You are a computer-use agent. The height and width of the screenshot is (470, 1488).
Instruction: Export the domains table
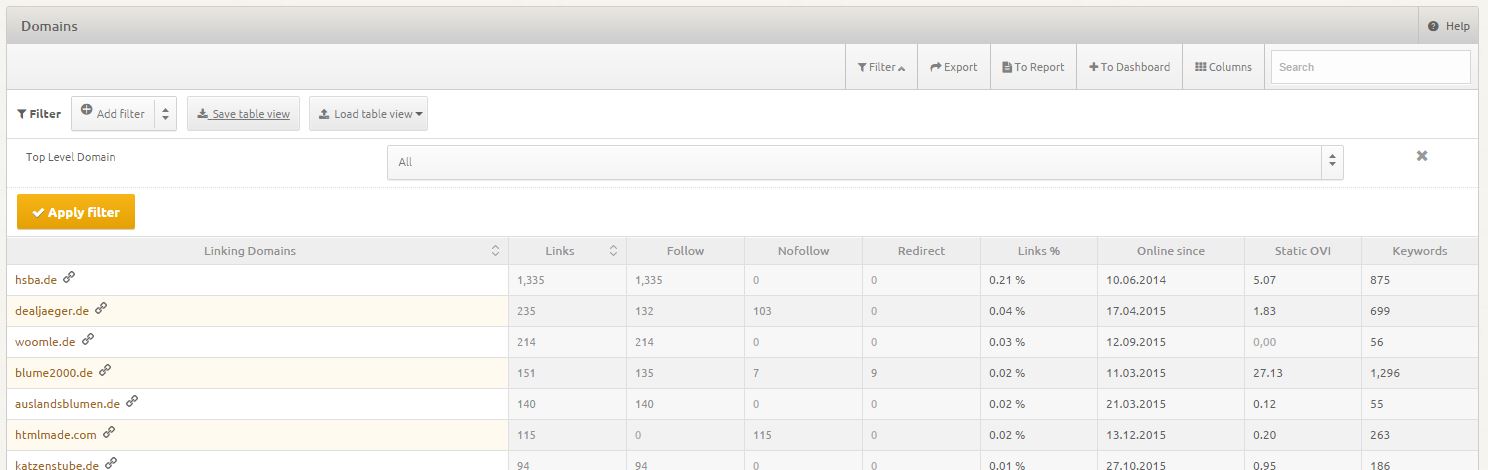(954, 67)
